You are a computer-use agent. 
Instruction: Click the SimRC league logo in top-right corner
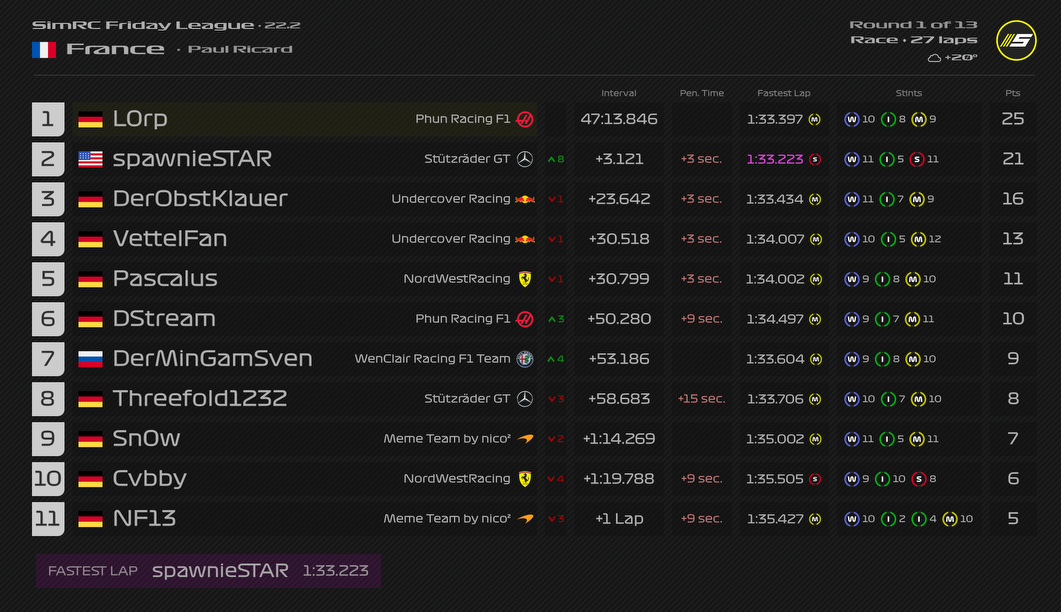click(1016, 40)
